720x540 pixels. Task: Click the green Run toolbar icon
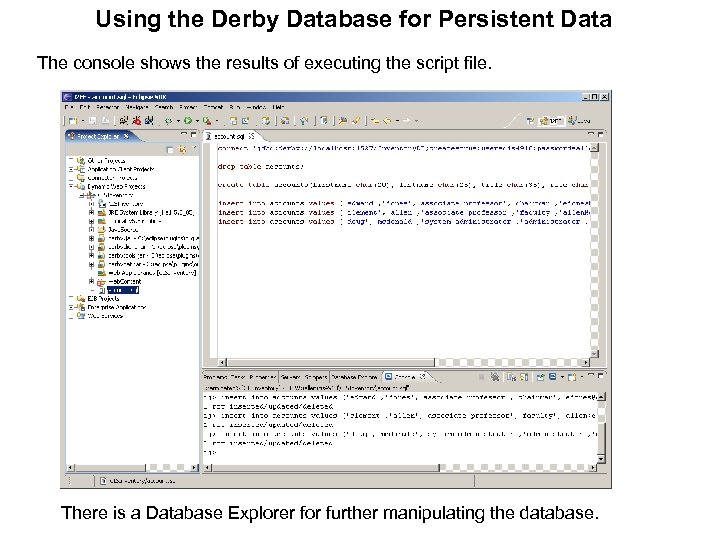click(188, 121)
